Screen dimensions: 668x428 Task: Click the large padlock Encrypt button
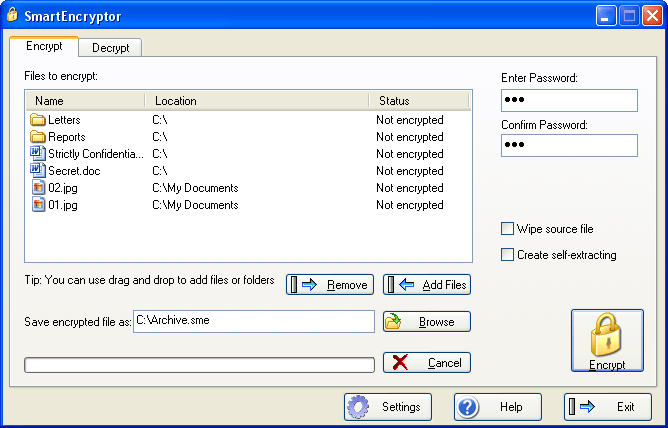pos(607,341)
